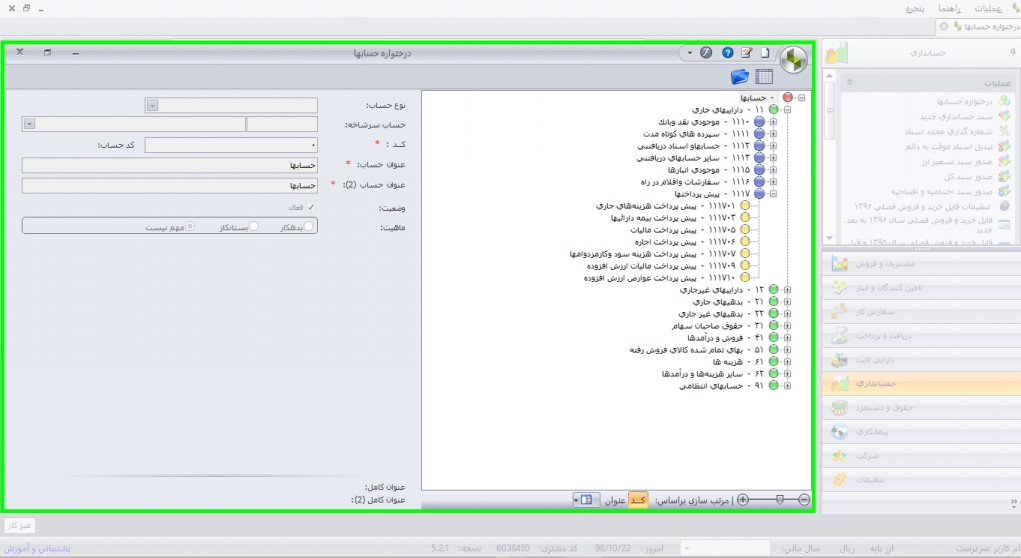Screen dimensions: 1021x558
Task: Click icon beside صدور سند تسعير ارز
Action: click(1004, 161)
